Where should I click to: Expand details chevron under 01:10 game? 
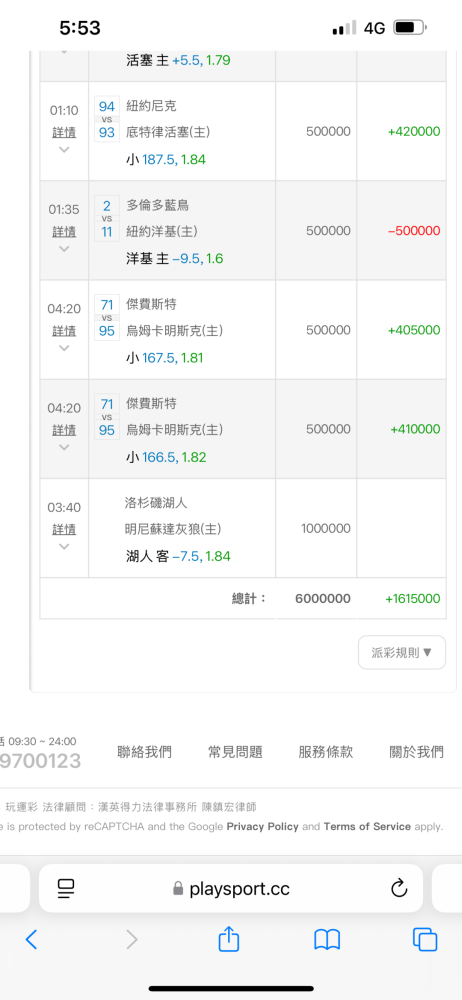pos(64,149)
